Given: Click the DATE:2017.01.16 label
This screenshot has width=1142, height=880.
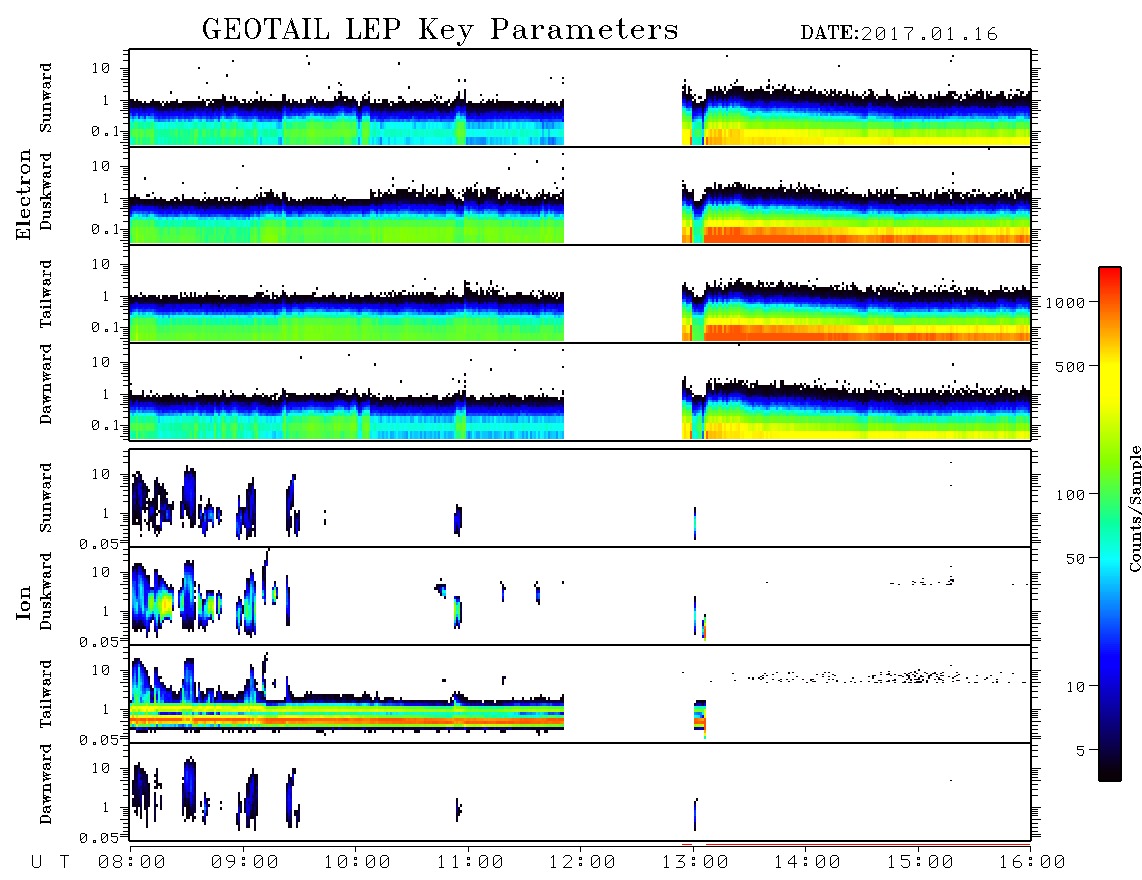Looking at the screenshot, I should 899,34.
